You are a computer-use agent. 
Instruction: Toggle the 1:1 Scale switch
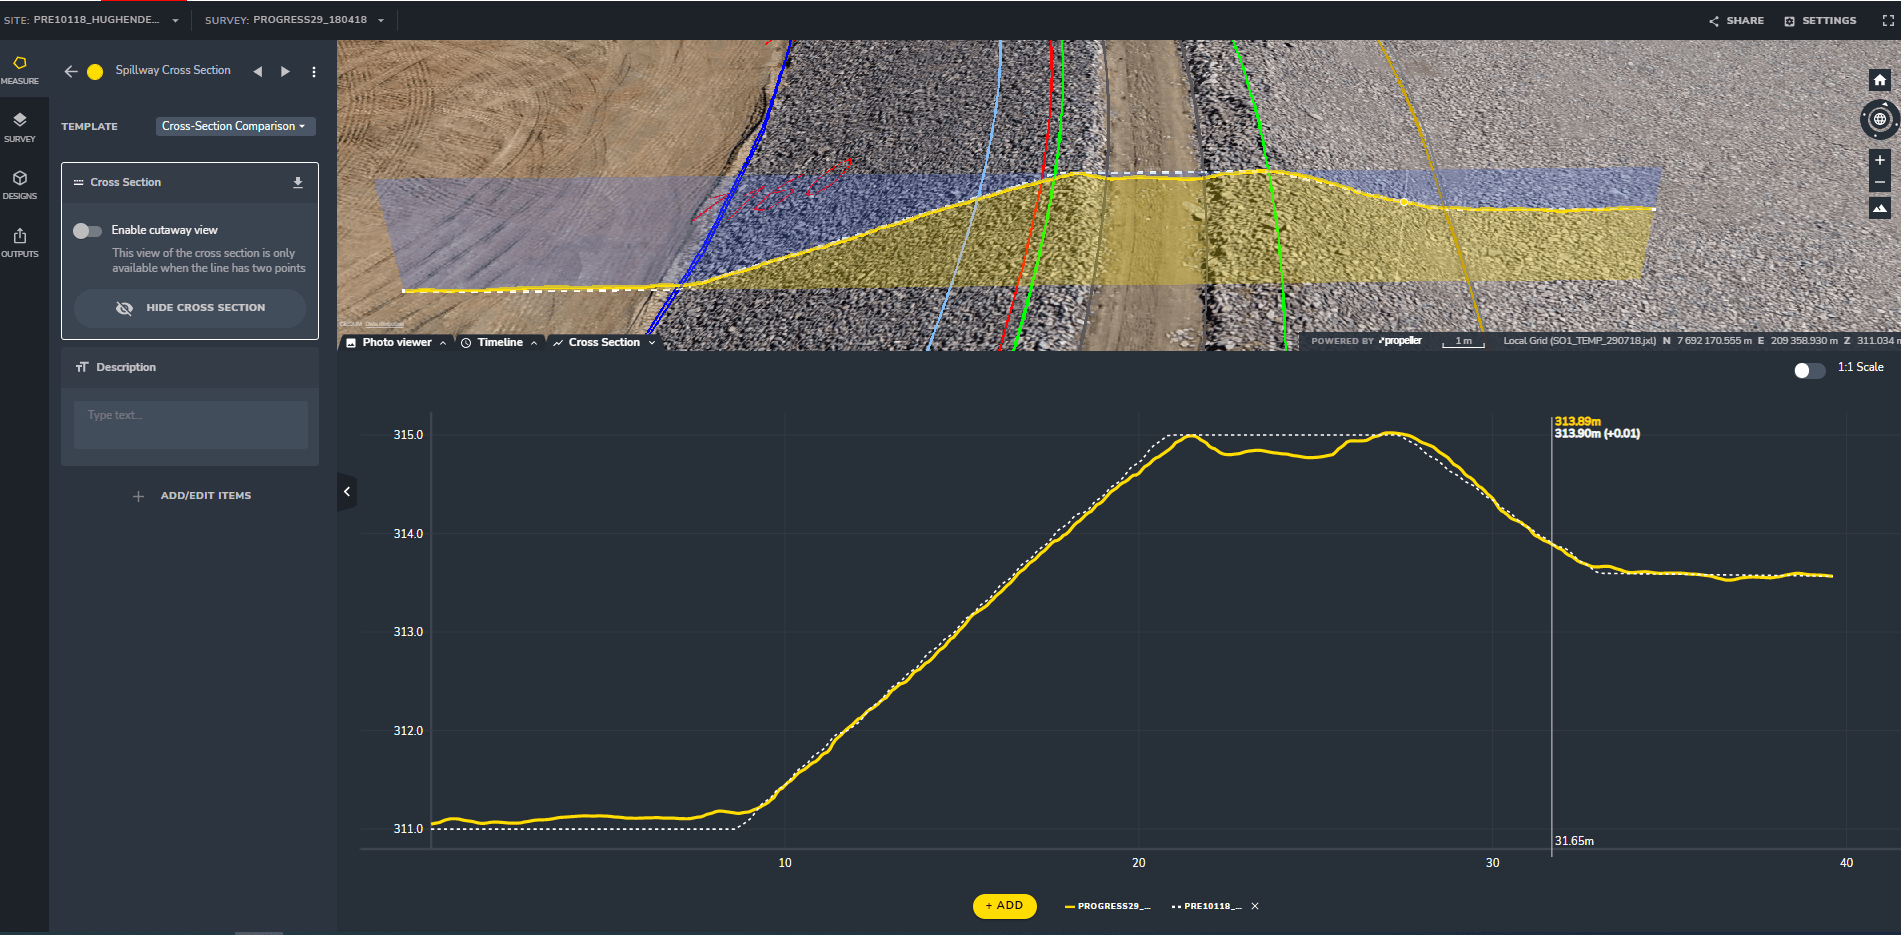coord(1808,370)
